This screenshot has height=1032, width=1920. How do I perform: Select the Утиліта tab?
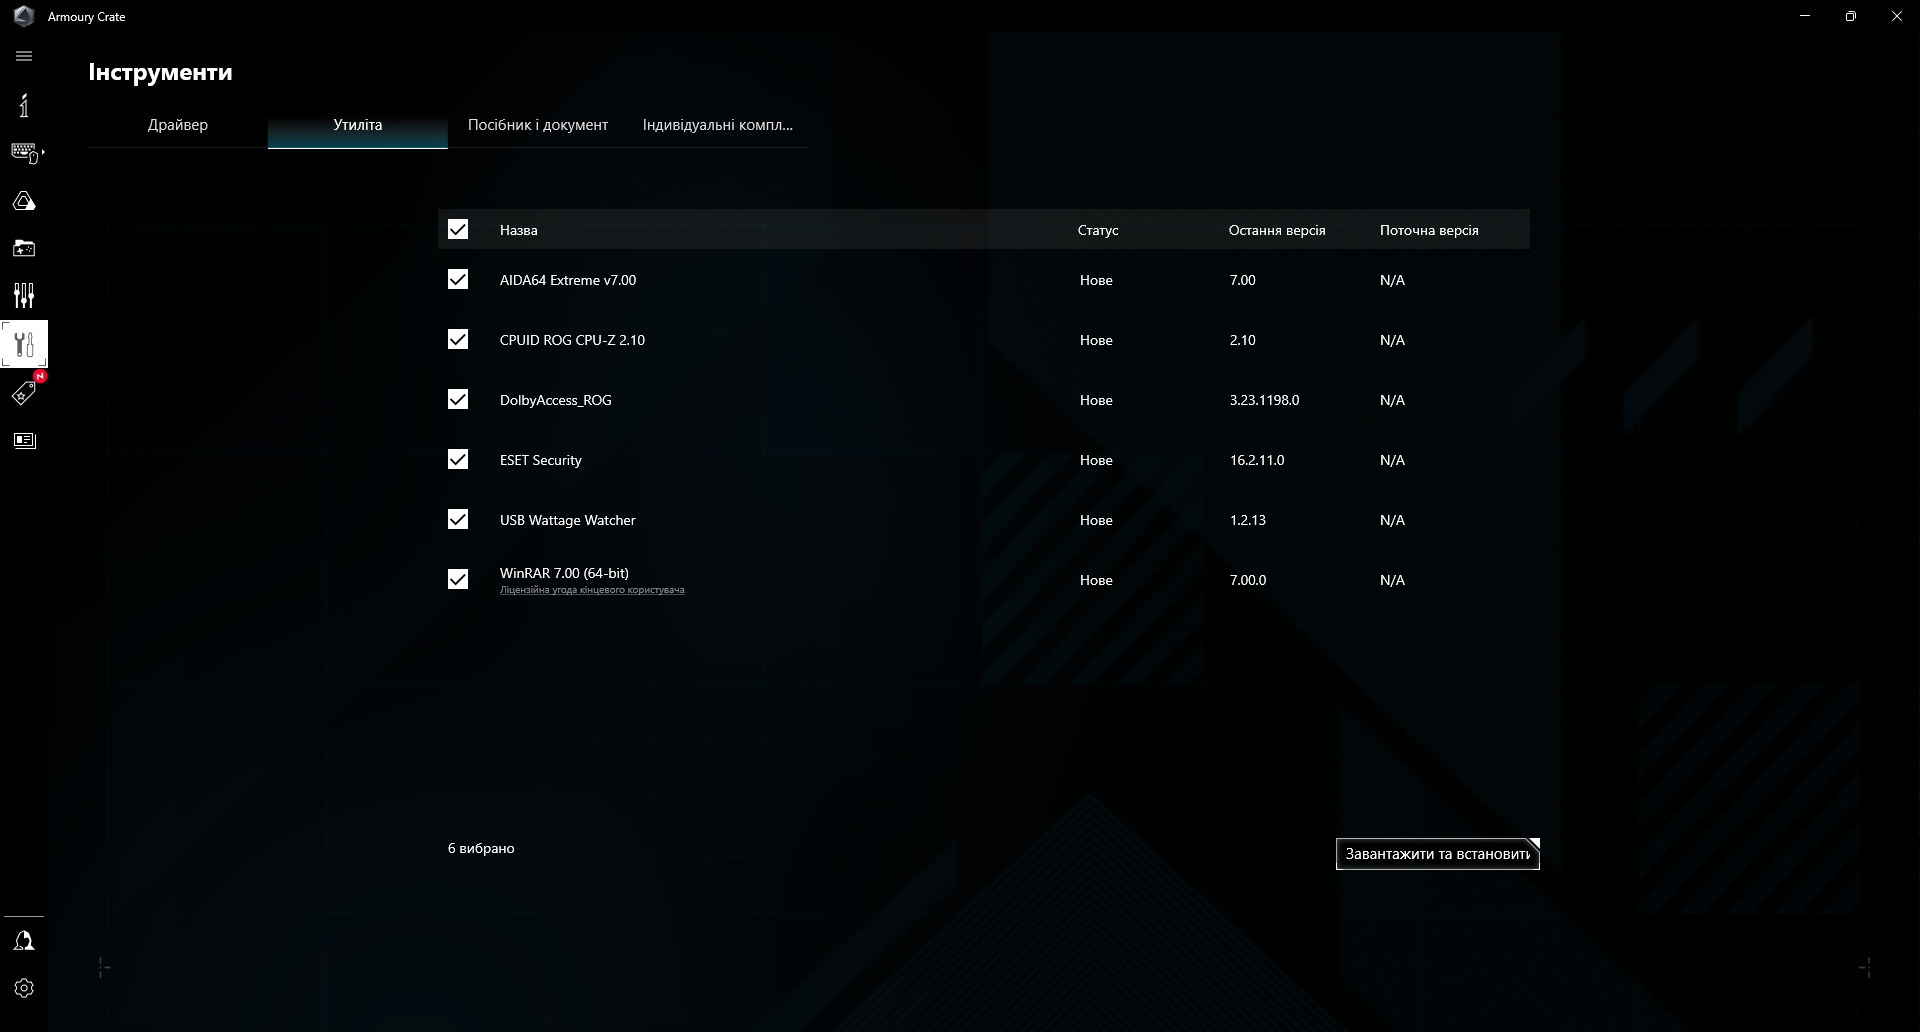click(358, 125)
